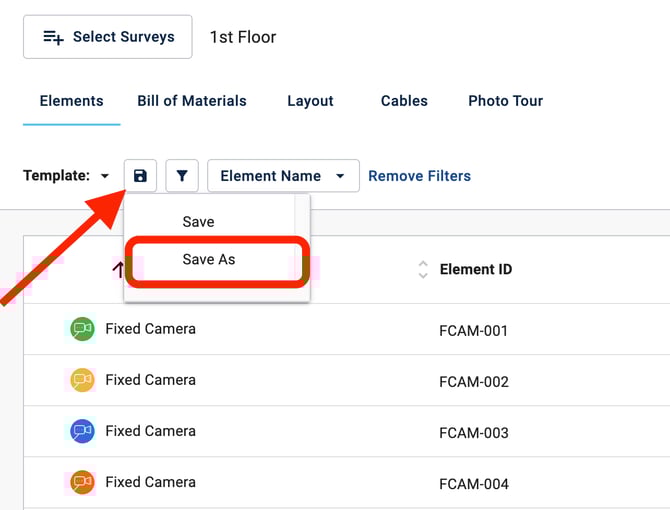This screenshot has width=670, height=510.
Task: Expand the Template dropdown arrow
Action: [x=105, y=177]
